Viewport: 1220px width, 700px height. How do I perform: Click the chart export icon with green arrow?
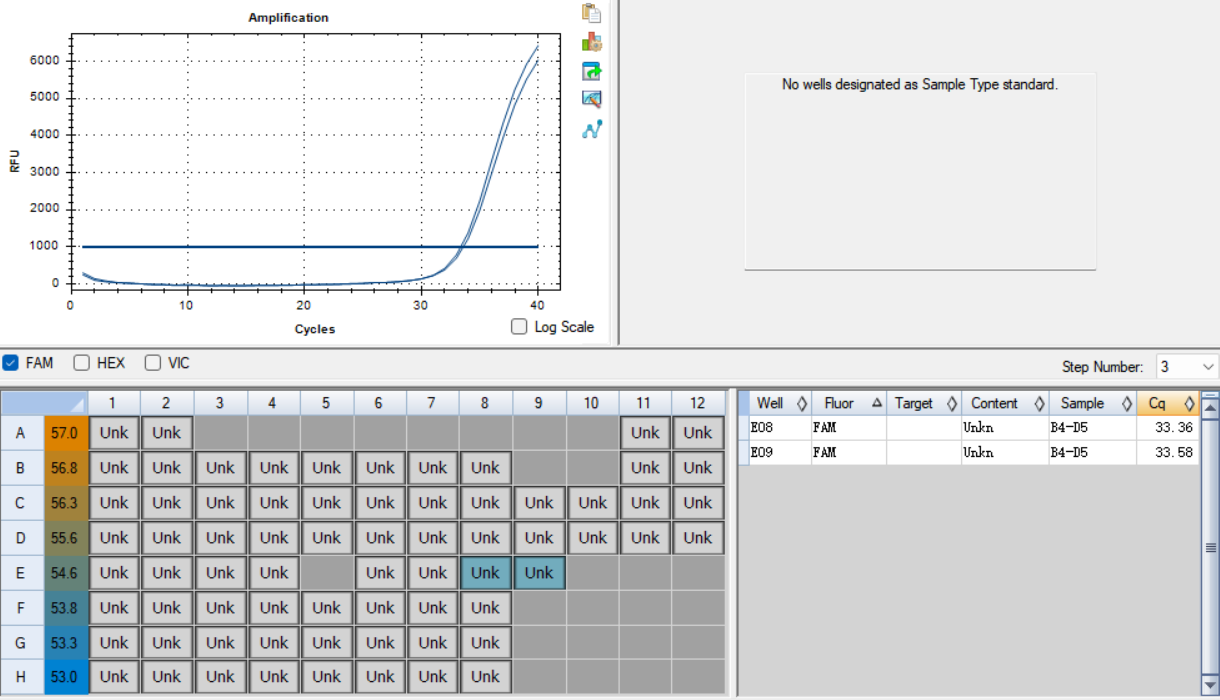592,71
